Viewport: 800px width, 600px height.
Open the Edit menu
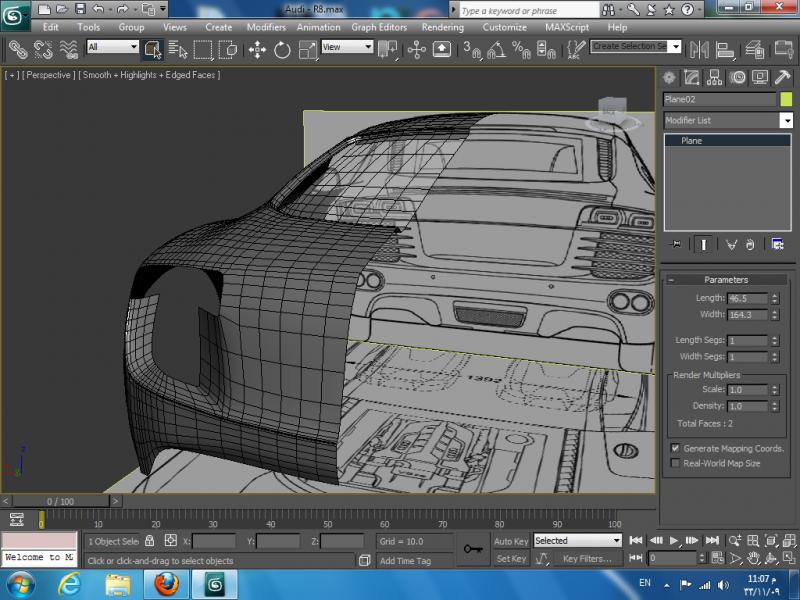(51, 27)
